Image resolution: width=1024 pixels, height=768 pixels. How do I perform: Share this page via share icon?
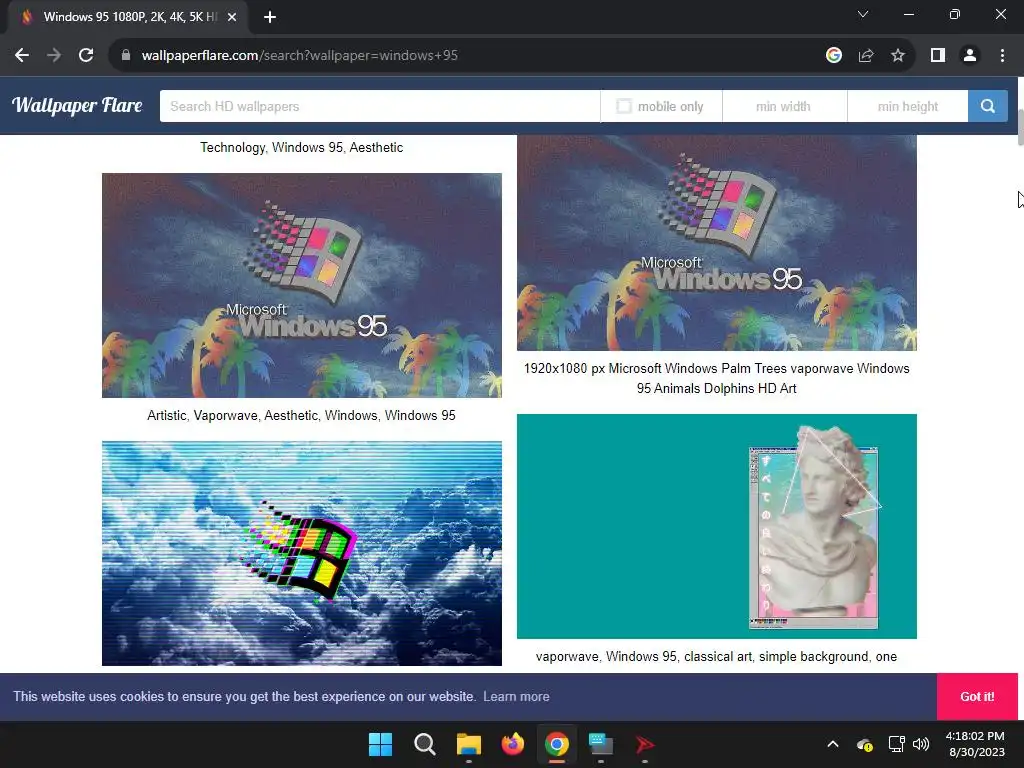pos(866,56)
